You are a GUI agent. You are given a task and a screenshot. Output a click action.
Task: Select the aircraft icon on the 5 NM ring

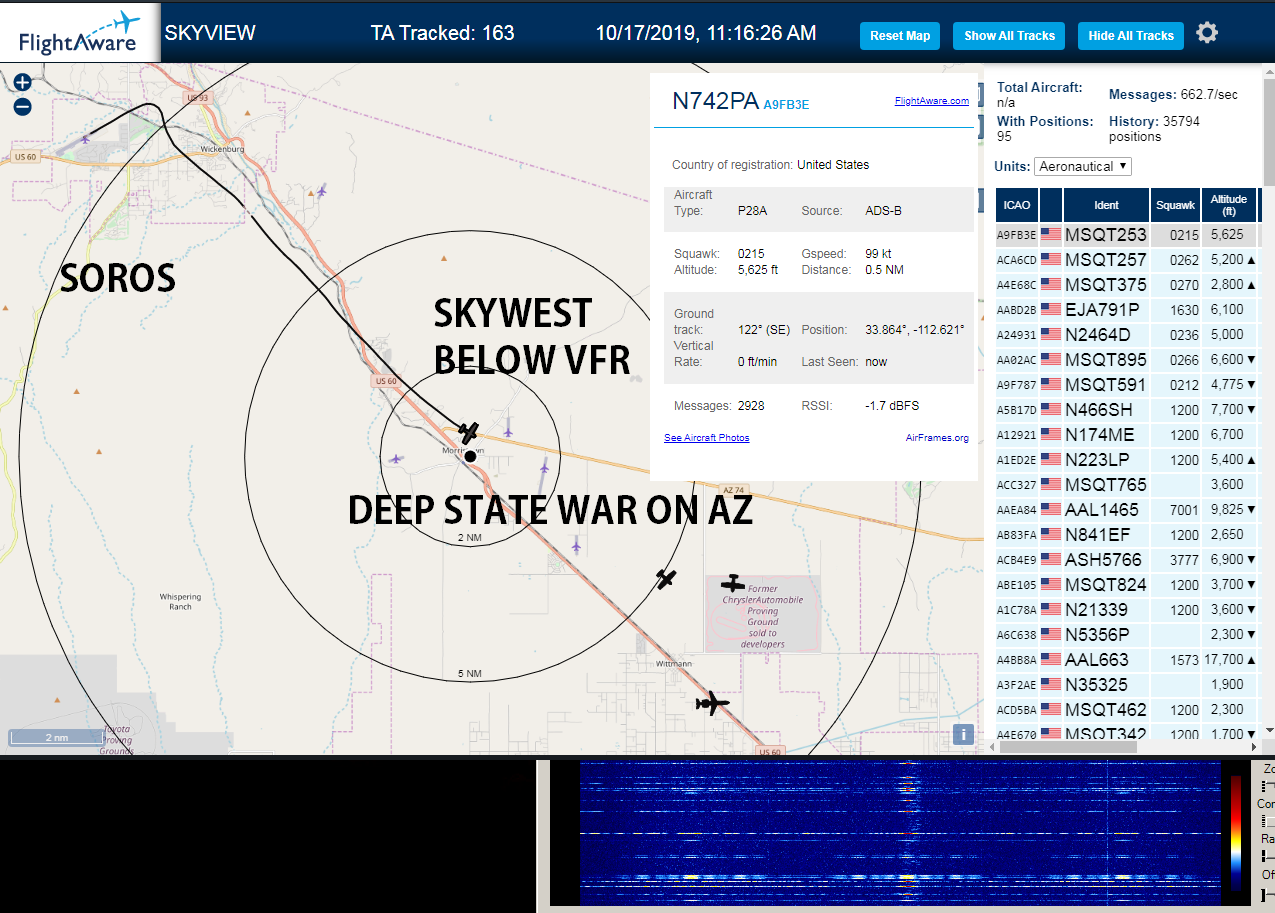666,578
